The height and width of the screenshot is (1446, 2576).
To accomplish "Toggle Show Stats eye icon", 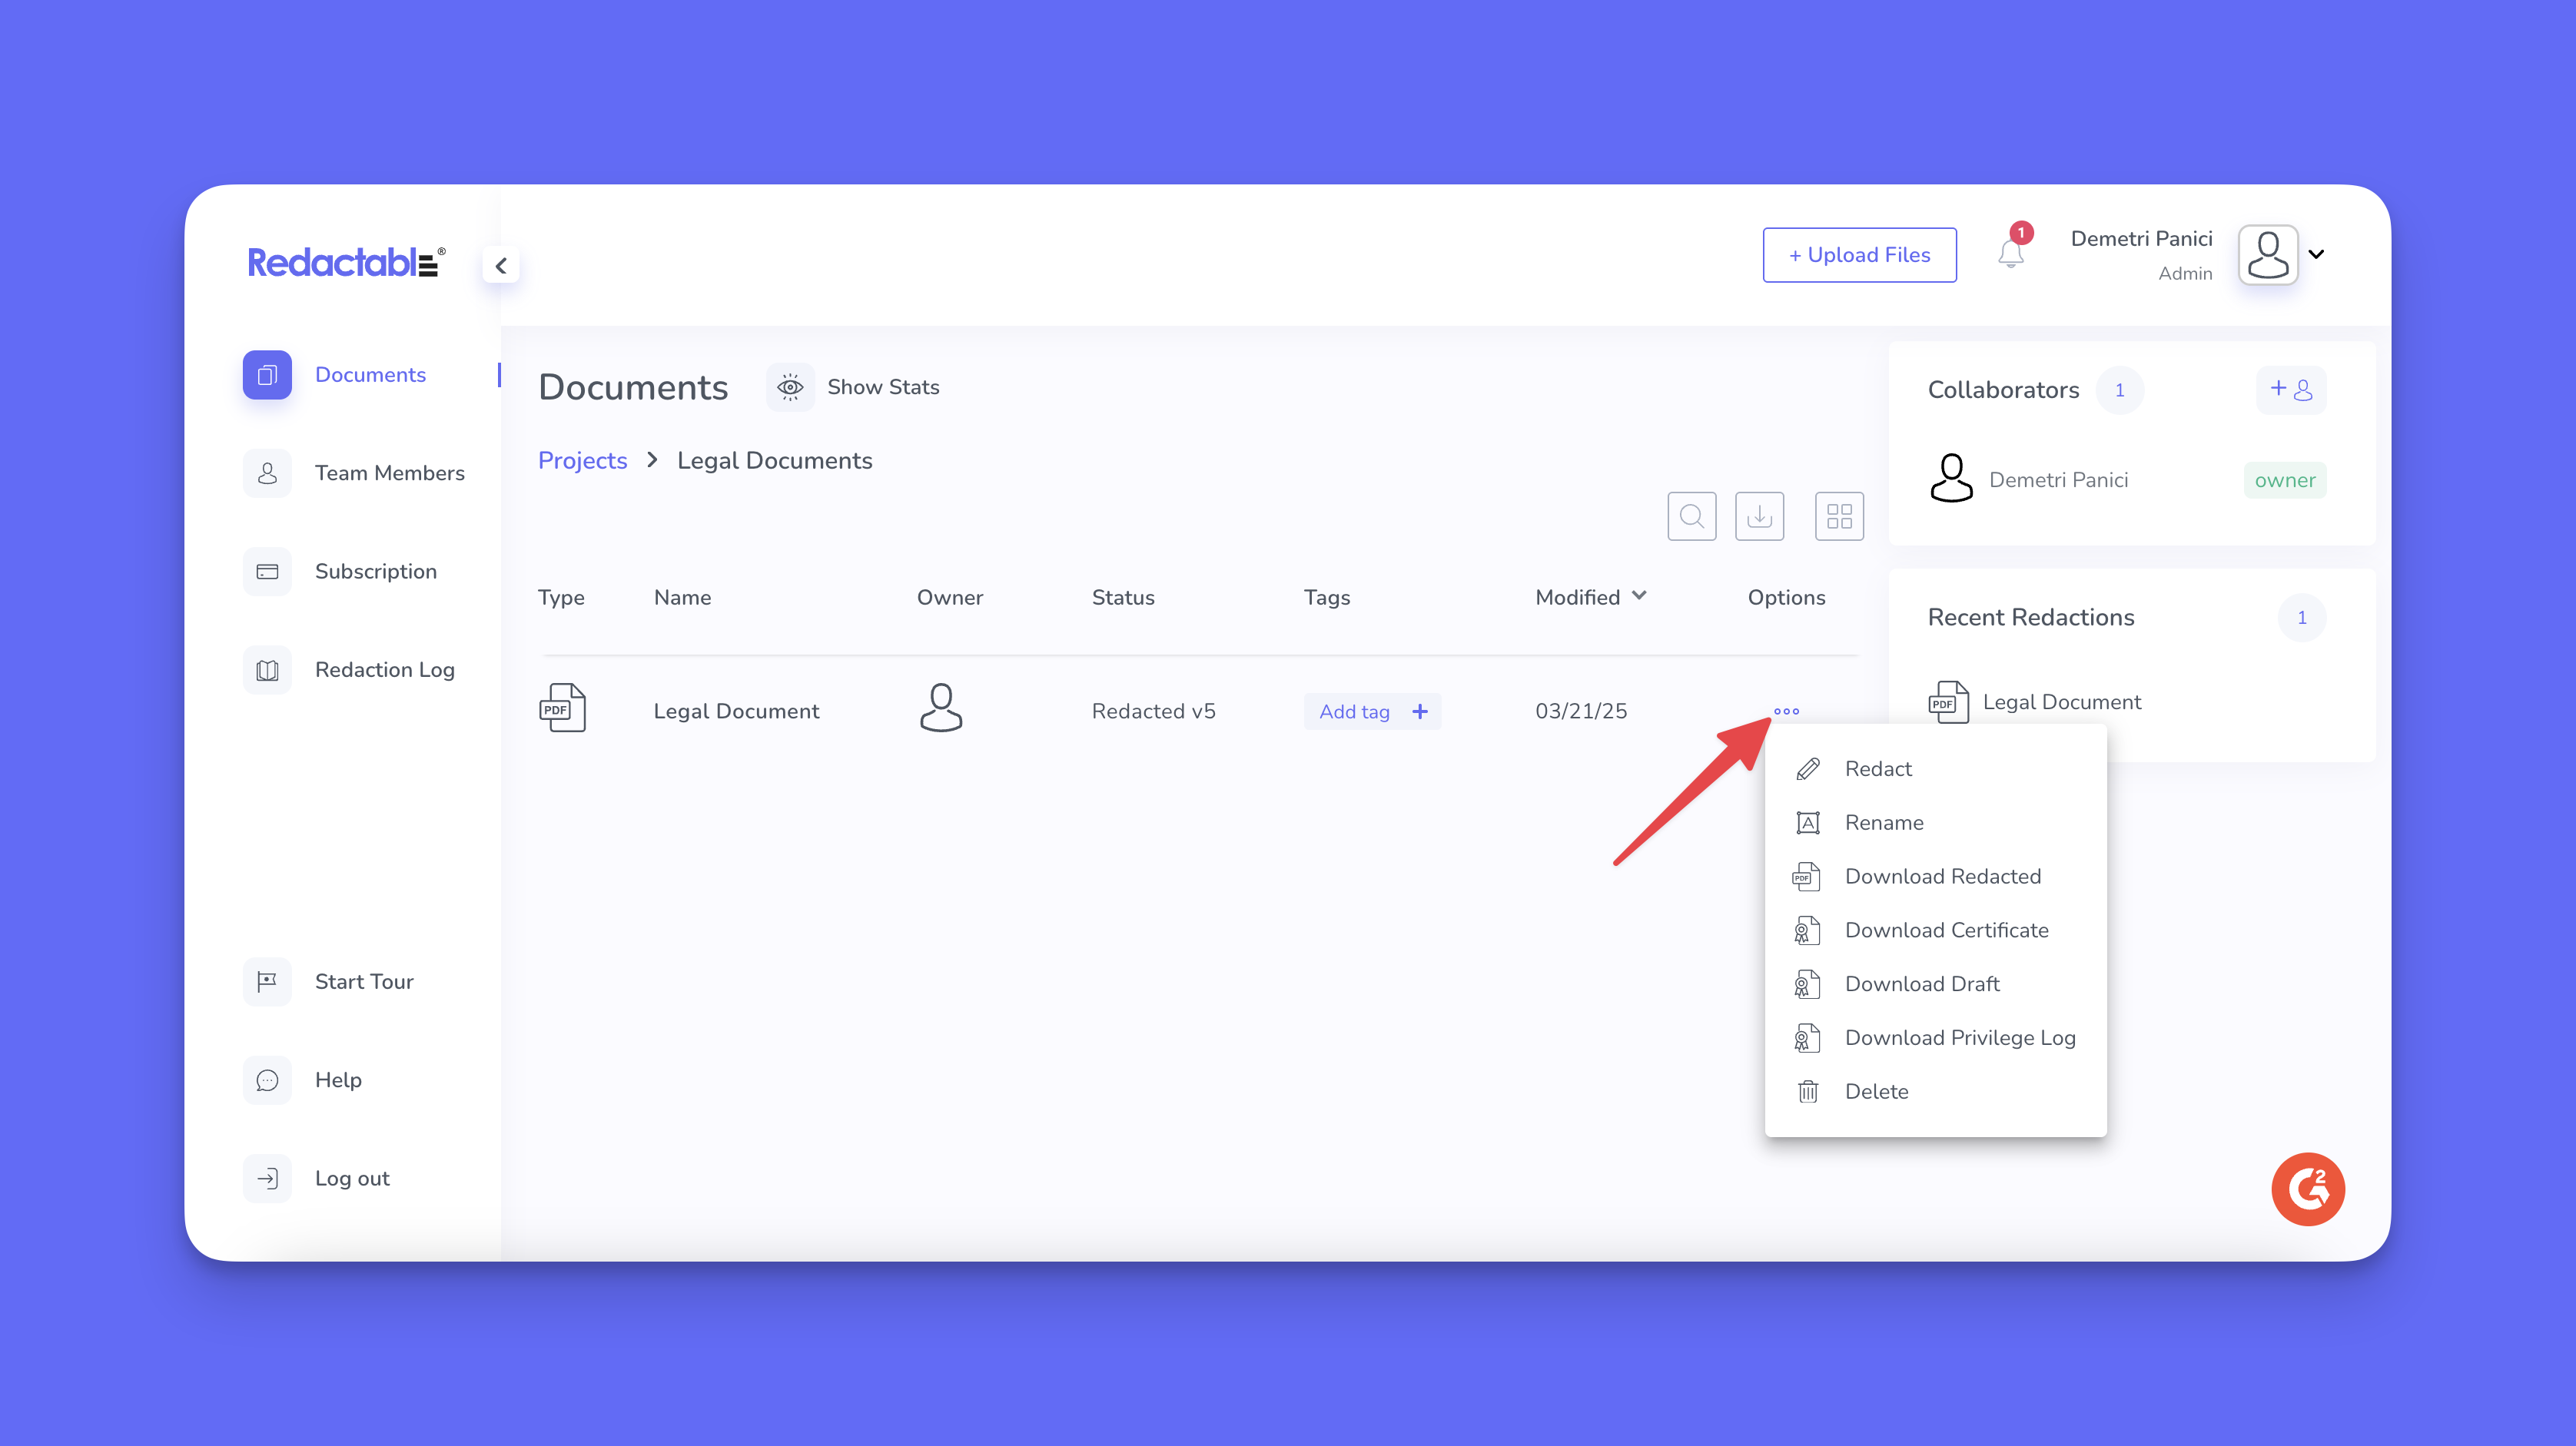I will 790,387.
